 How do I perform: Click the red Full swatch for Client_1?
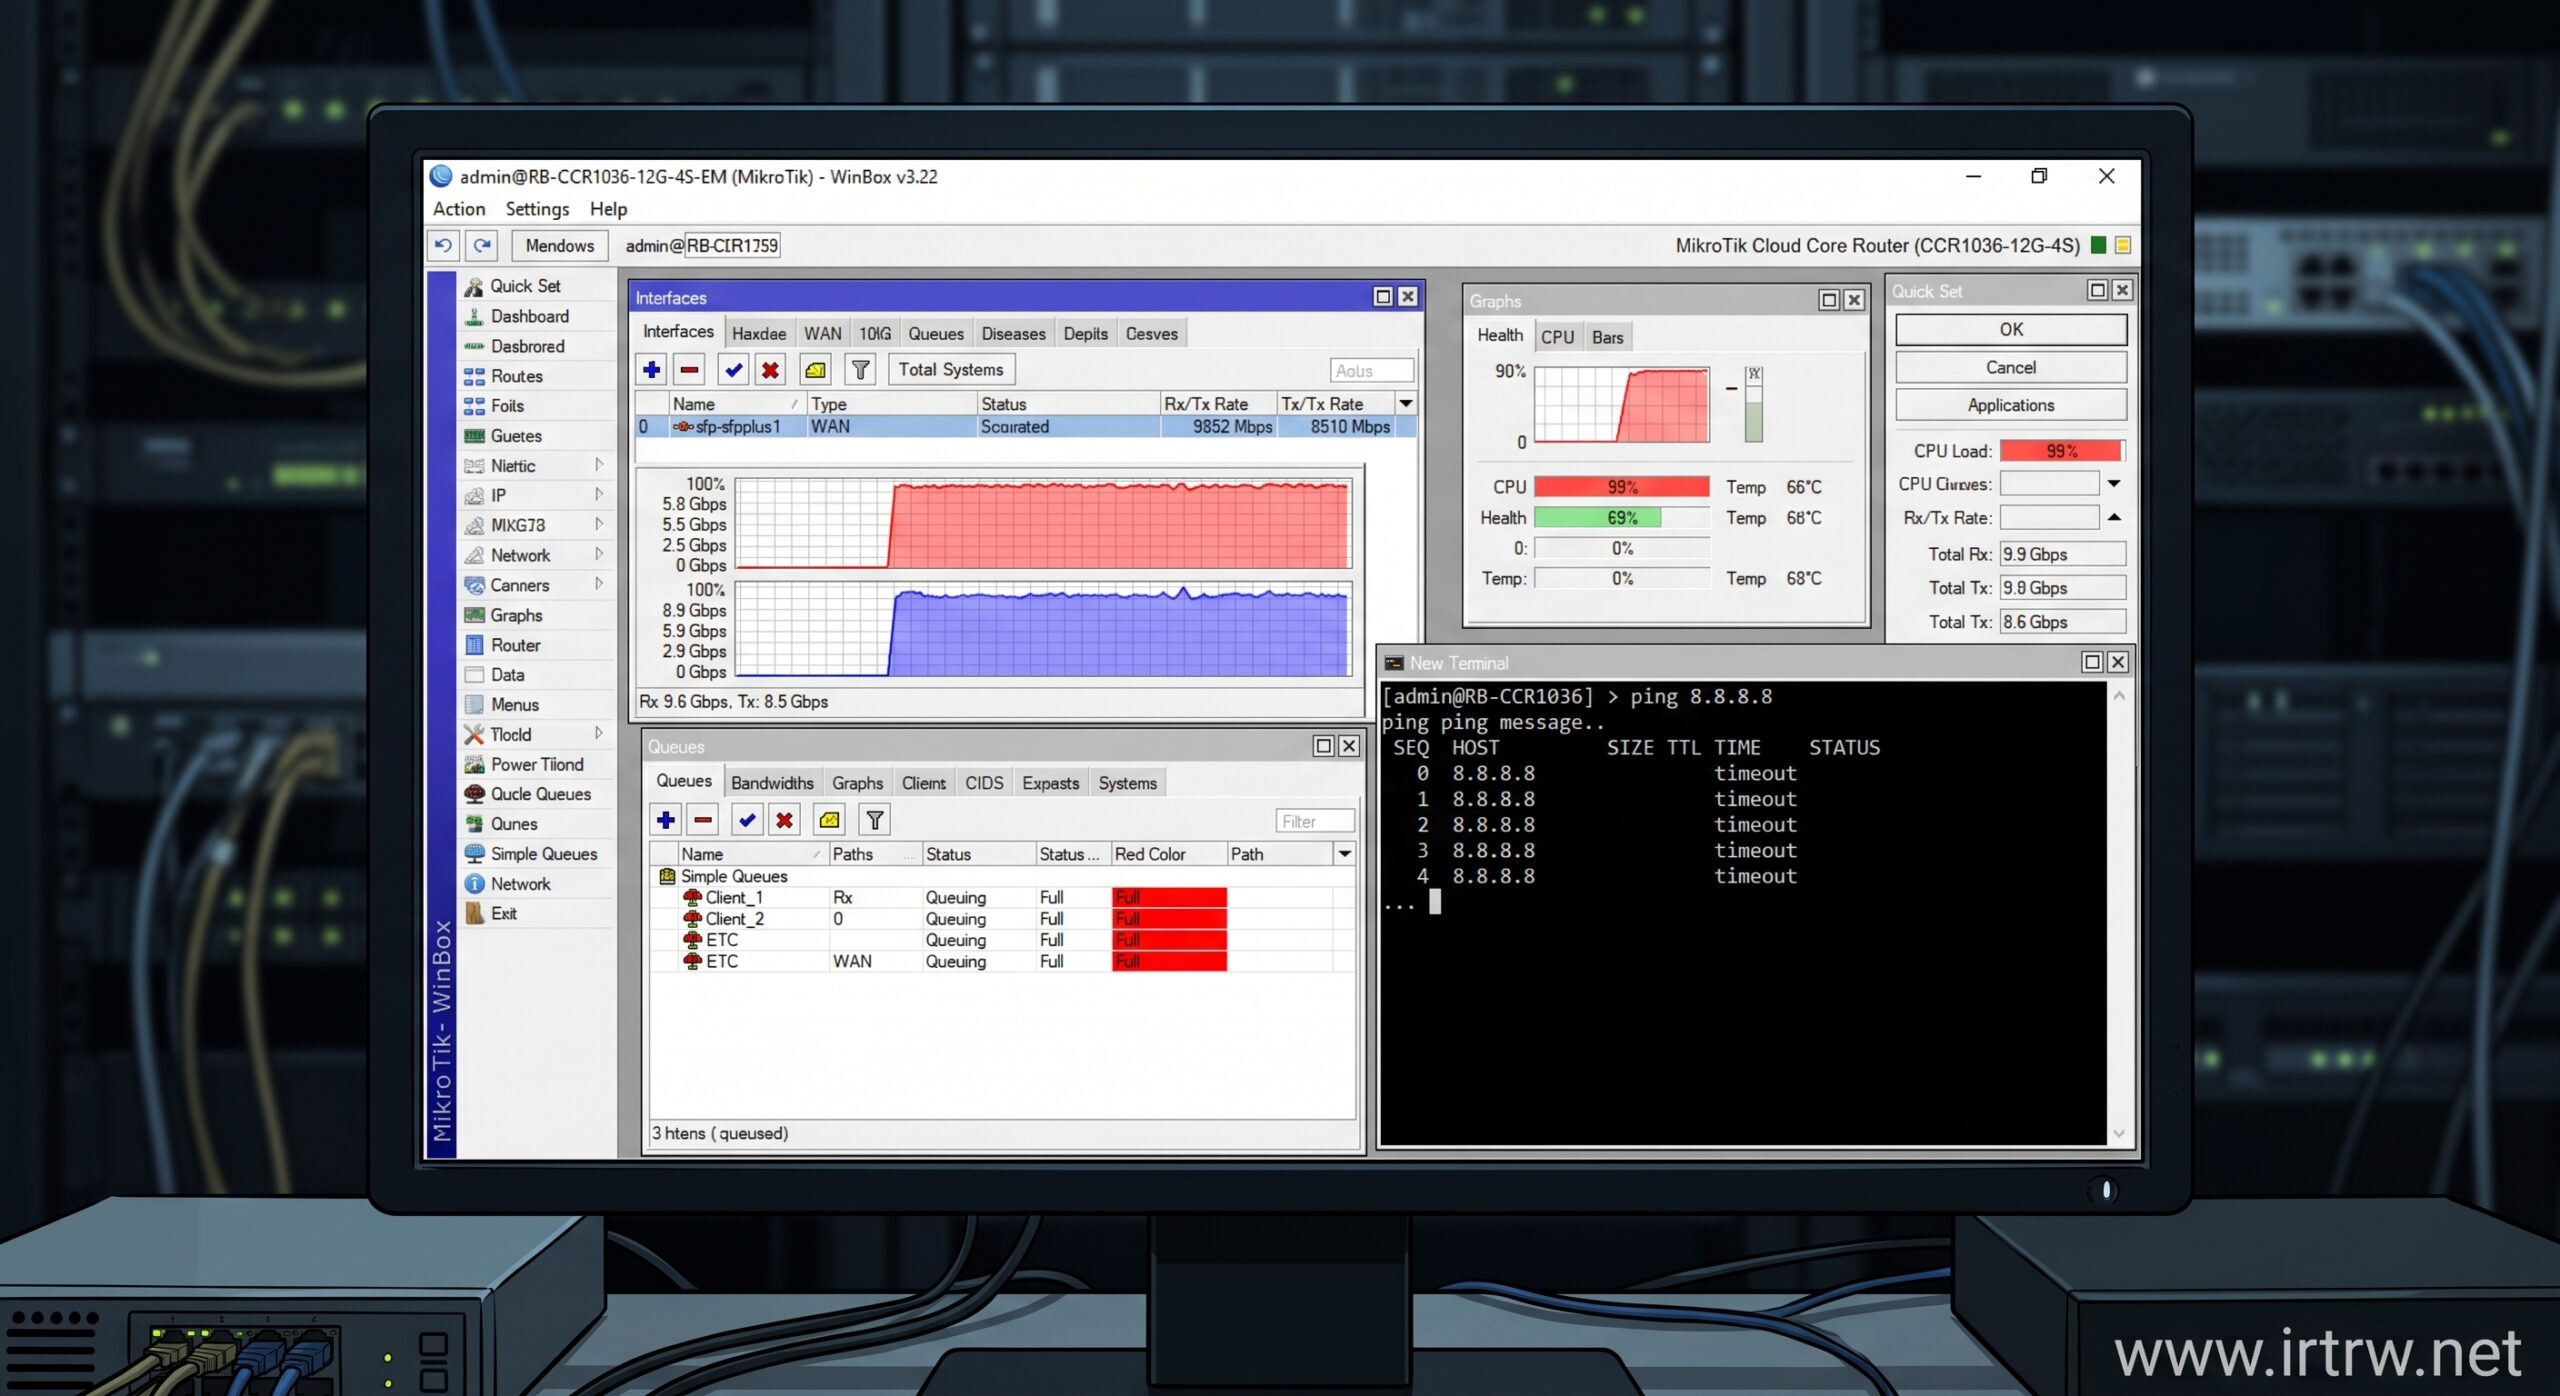point(1169,897)
